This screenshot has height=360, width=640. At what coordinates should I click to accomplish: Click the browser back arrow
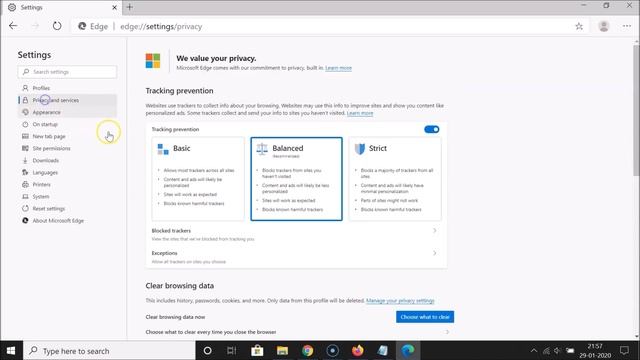point(13,26)
